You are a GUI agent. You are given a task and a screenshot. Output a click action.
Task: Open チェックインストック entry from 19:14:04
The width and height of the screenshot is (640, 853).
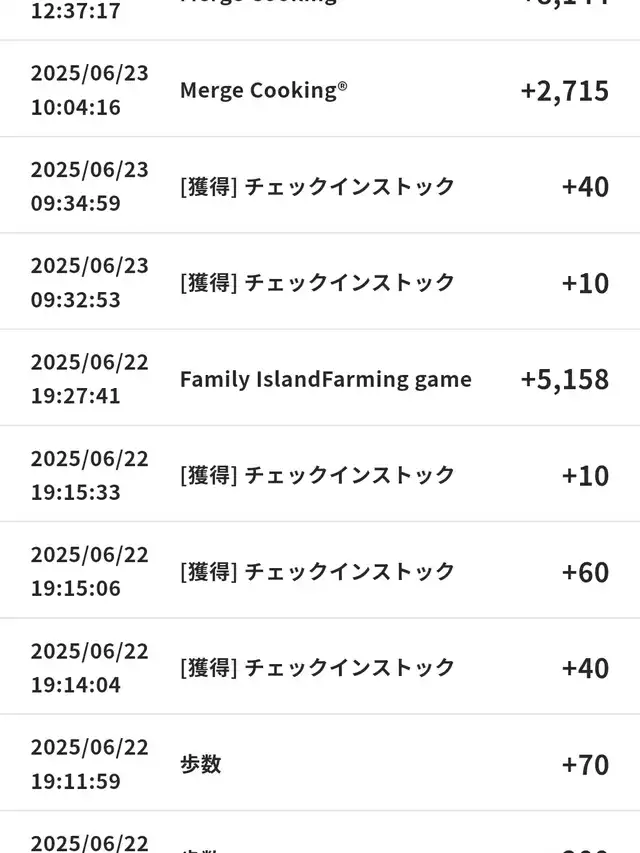pyautogui.click(x=317, y=667)
